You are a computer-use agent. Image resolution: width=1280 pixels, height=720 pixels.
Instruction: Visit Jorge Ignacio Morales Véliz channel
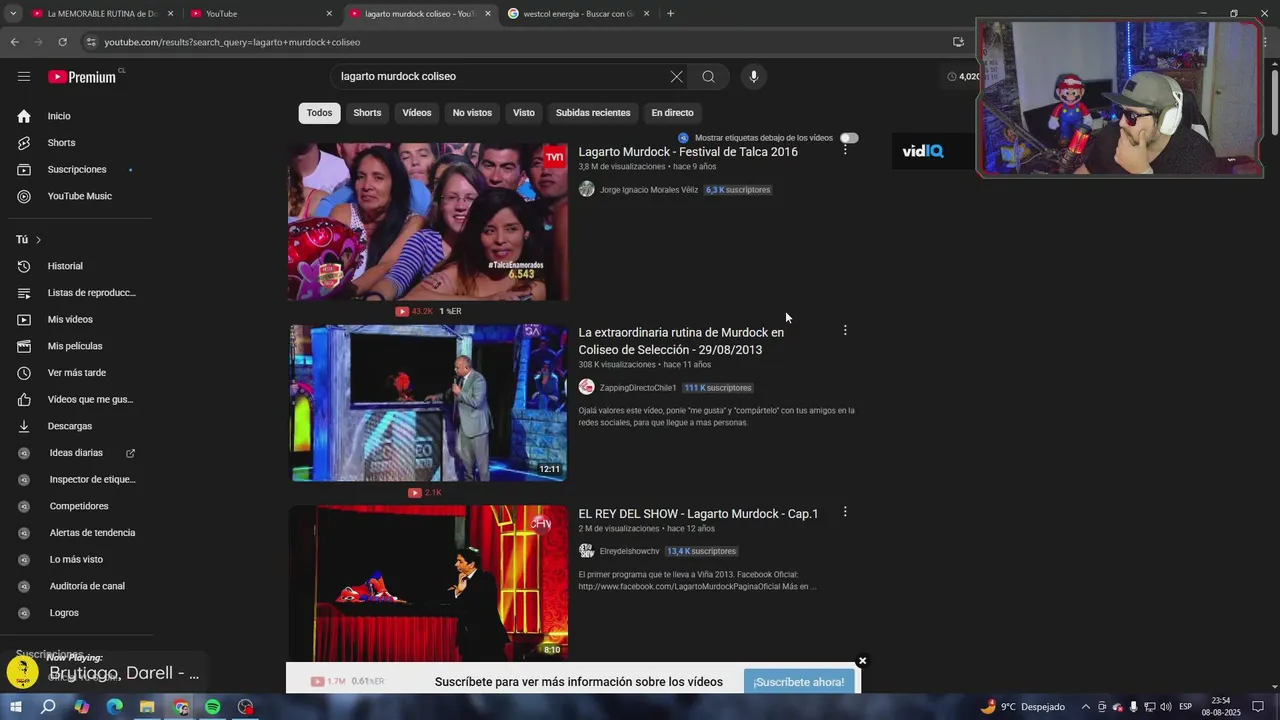[649, 190]
